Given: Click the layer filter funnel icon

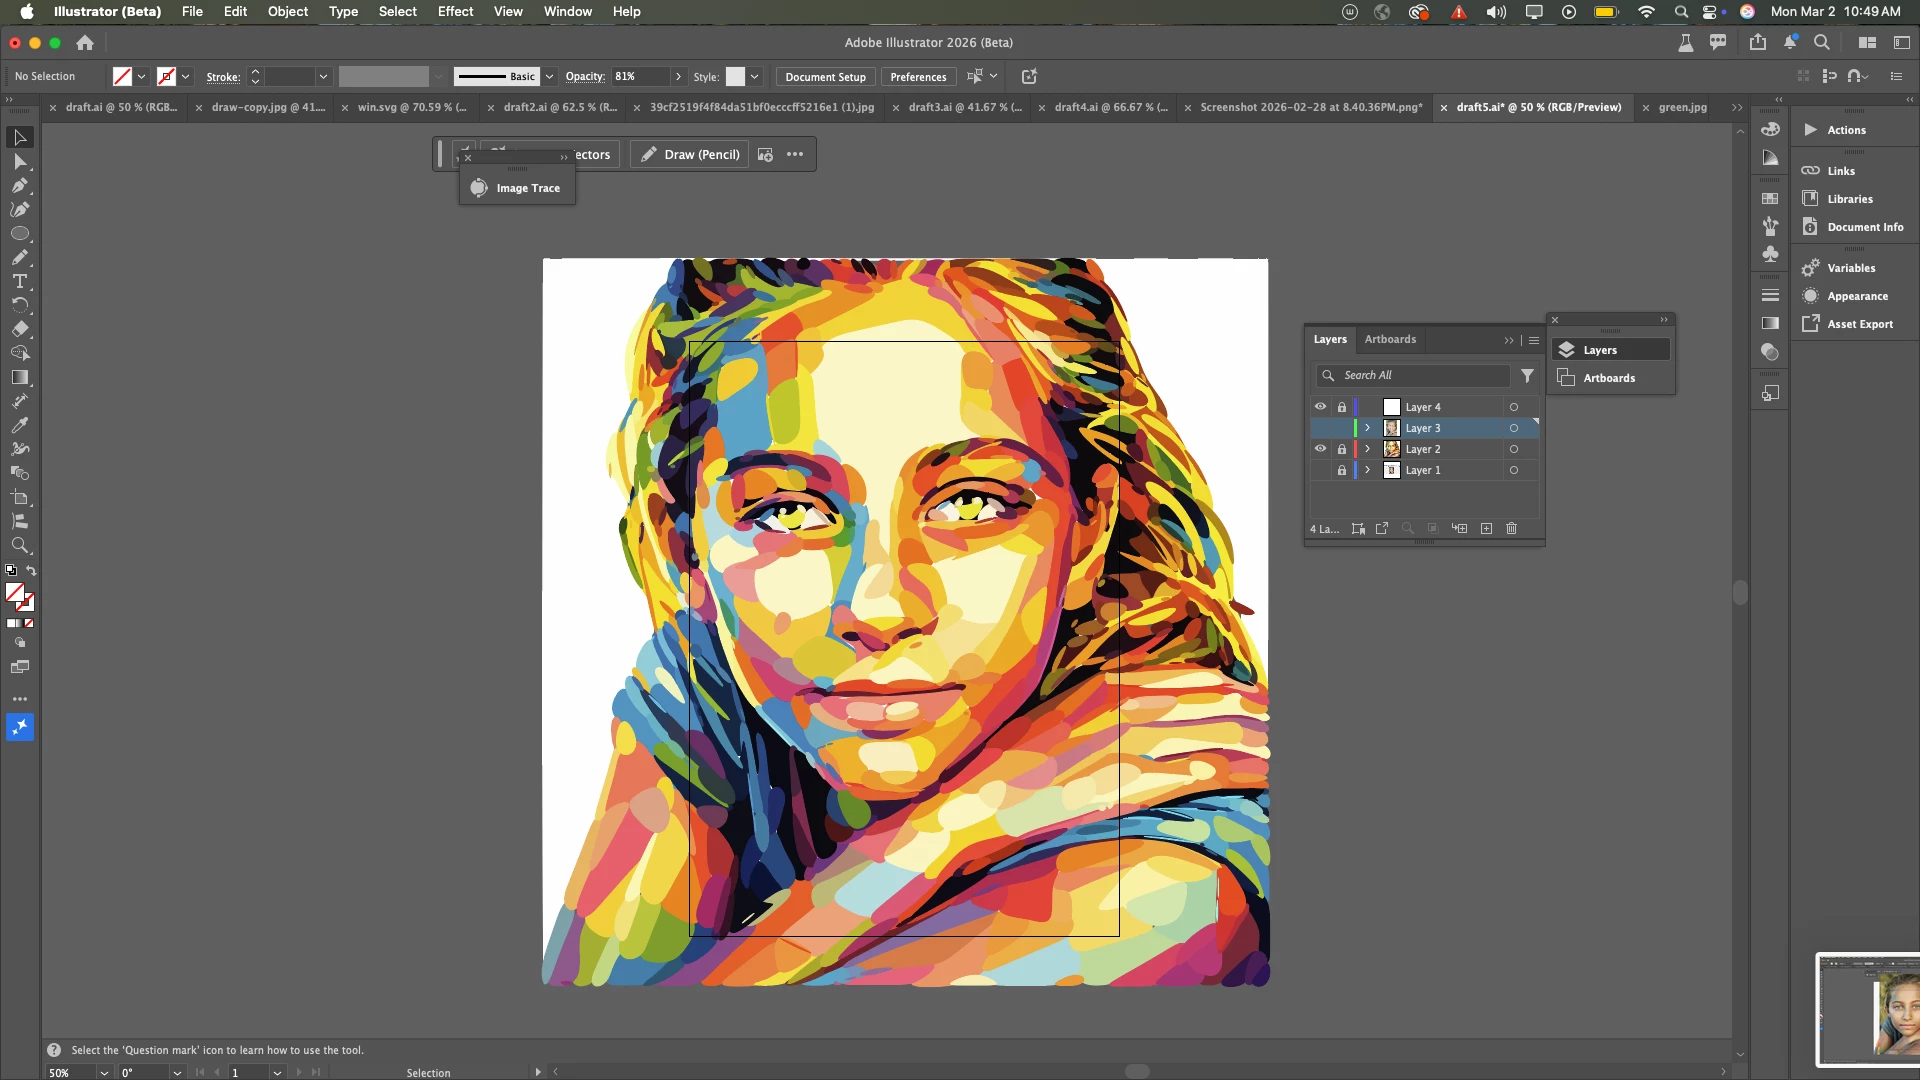Looking at the screenshot, I should click(x=1527, y=376).
